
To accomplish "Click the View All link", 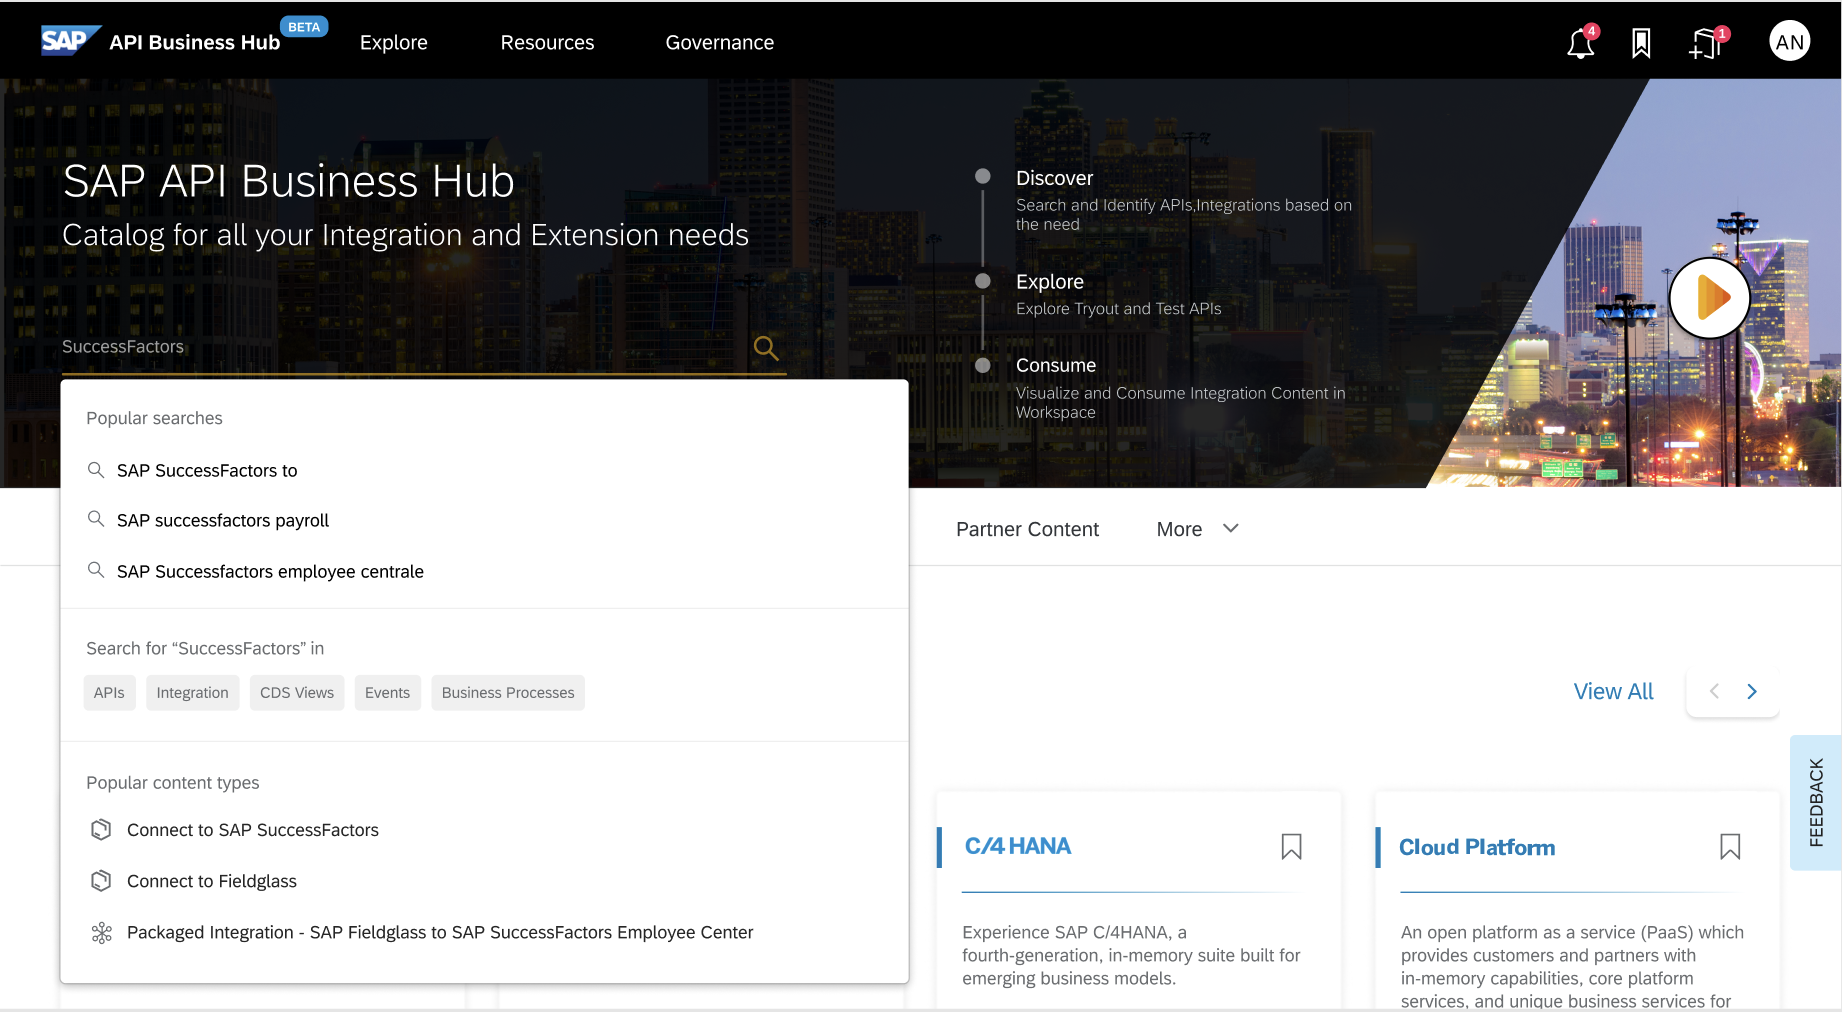I will (1613, 691).
